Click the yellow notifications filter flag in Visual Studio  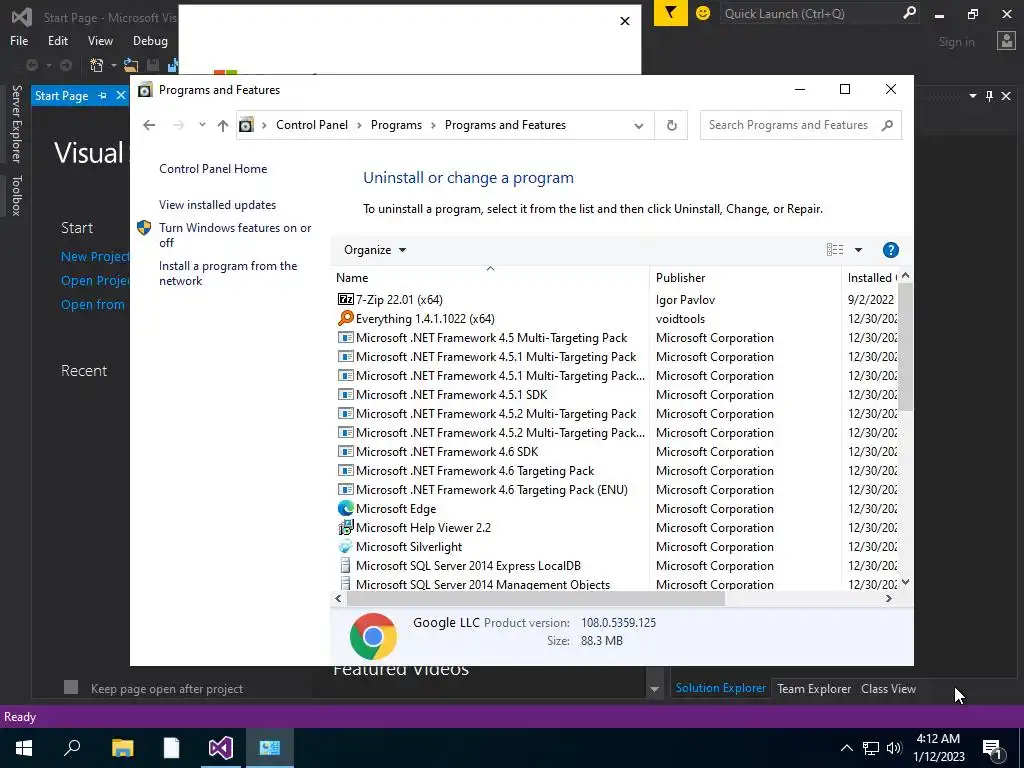coord(671,12)
